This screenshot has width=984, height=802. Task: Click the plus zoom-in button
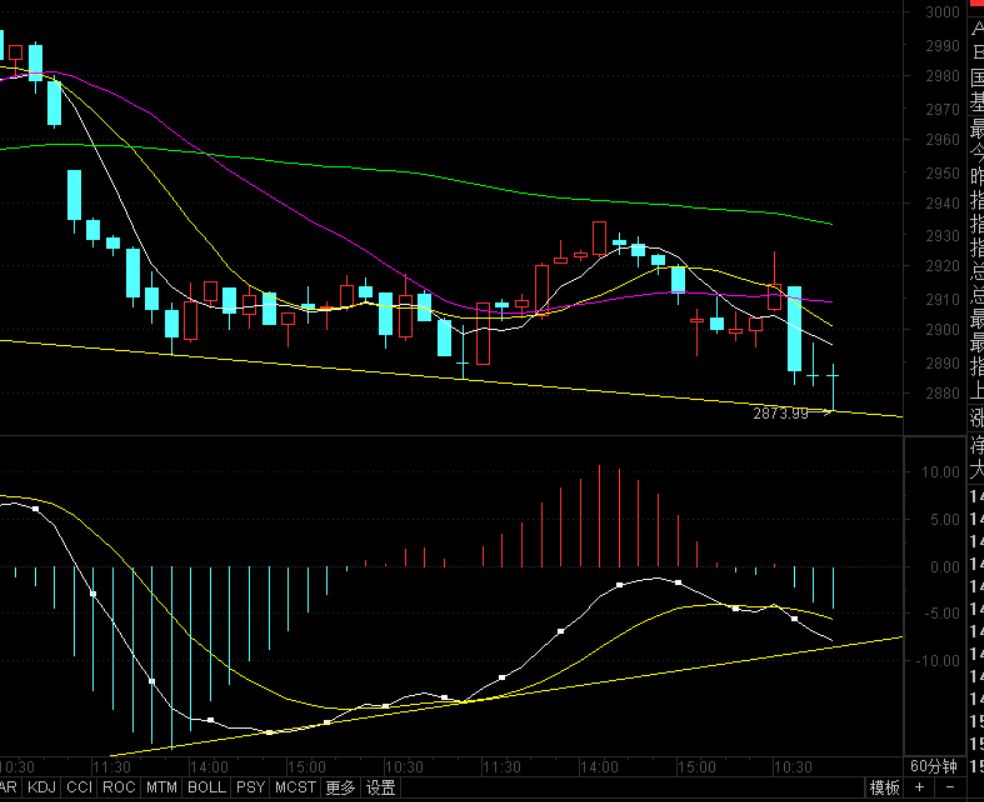click(919, 787)
